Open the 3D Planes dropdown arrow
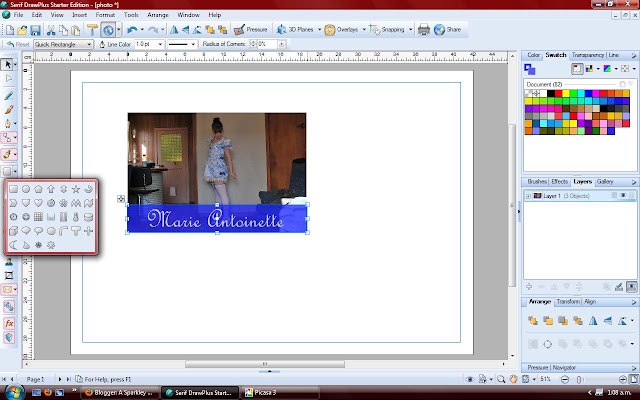 click(319, 30)
